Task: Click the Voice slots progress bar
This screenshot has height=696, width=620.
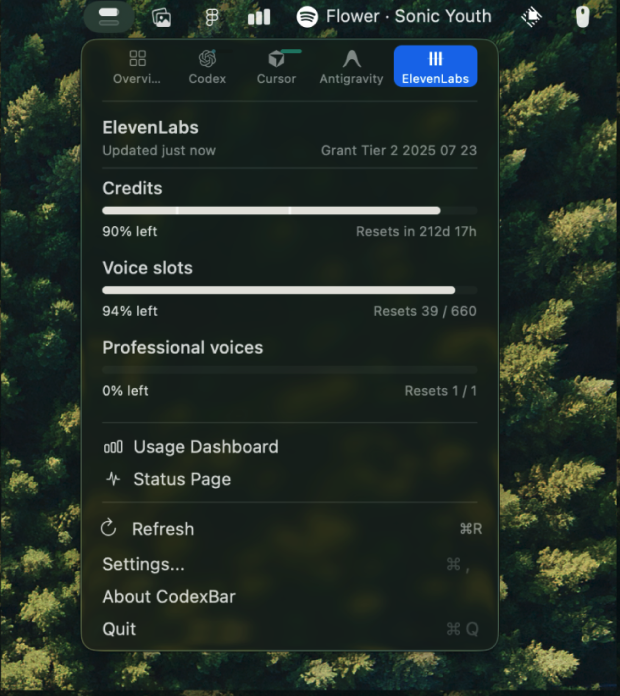Action: tap(290, 290)
